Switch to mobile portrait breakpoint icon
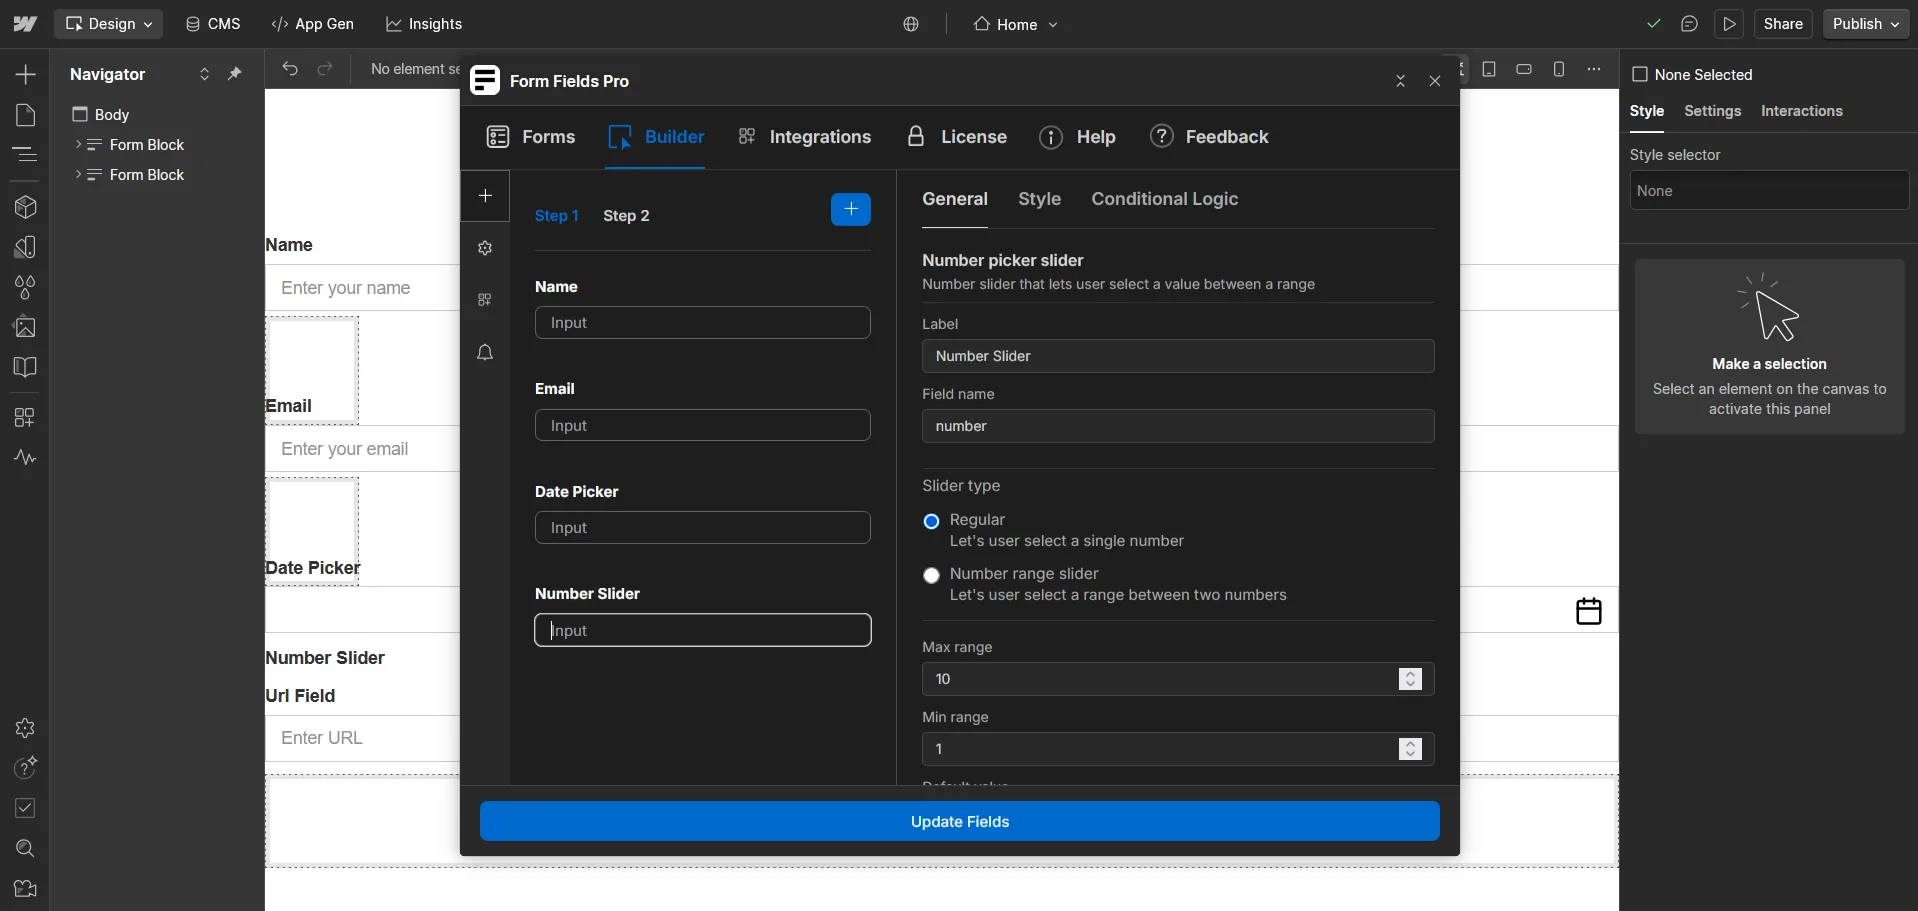The width and height of the screenshot is (1918, 911). coord(1559,69)
